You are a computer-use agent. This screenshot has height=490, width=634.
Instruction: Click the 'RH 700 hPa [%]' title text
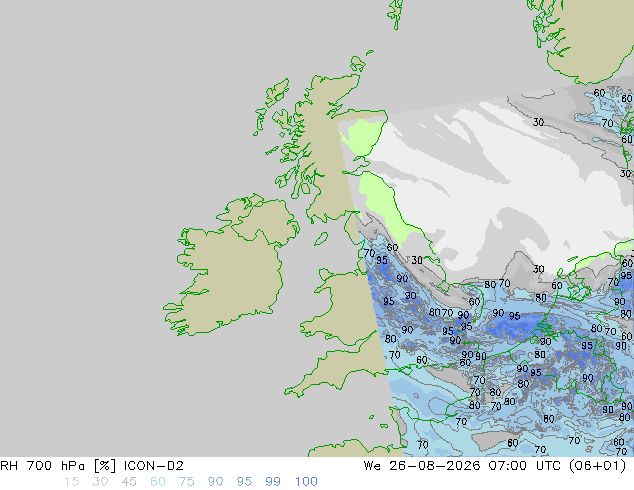[58, 466]
